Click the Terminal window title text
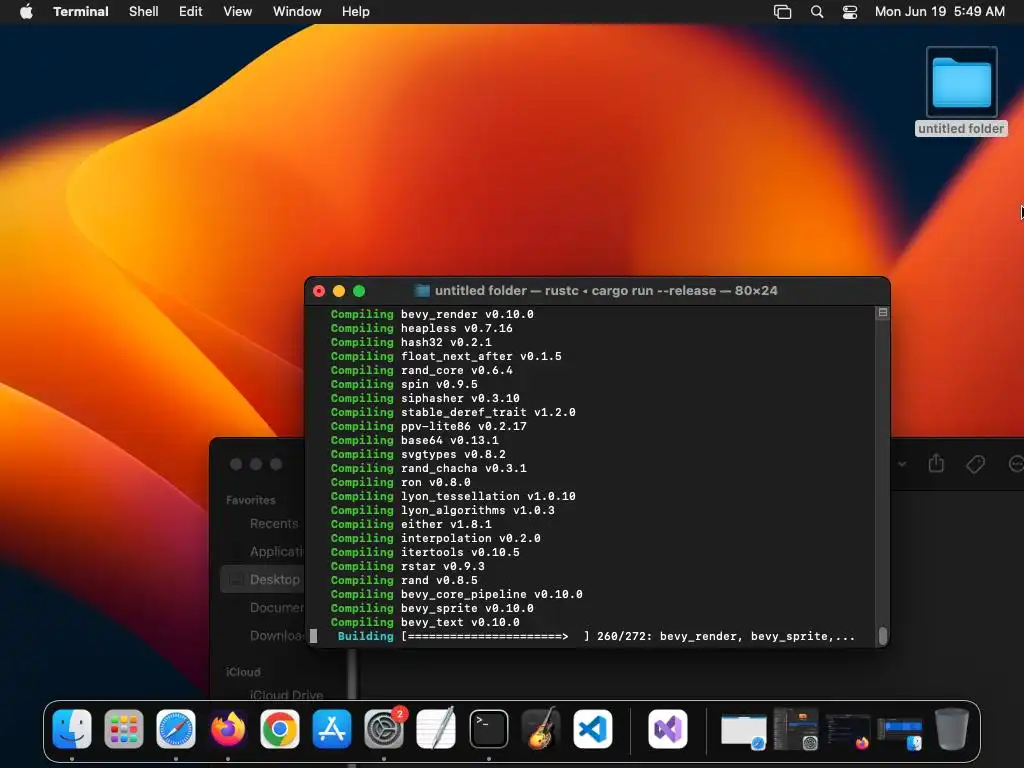This screenshot has height=768, width=1024. (x=606, y=291)
